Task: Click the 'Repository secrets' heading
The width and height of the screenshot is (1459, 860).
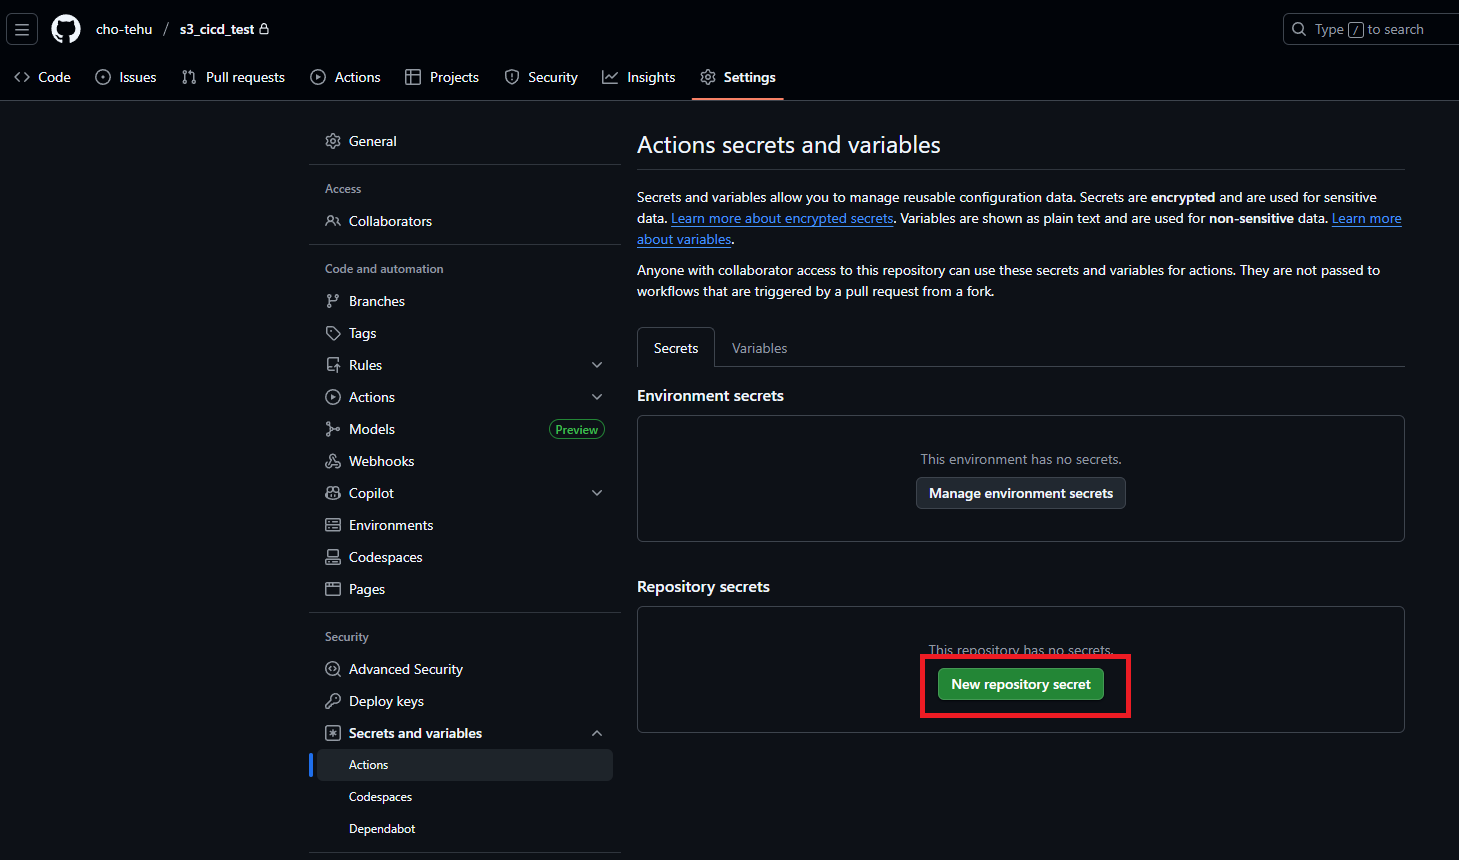Action: pos(703,587)
